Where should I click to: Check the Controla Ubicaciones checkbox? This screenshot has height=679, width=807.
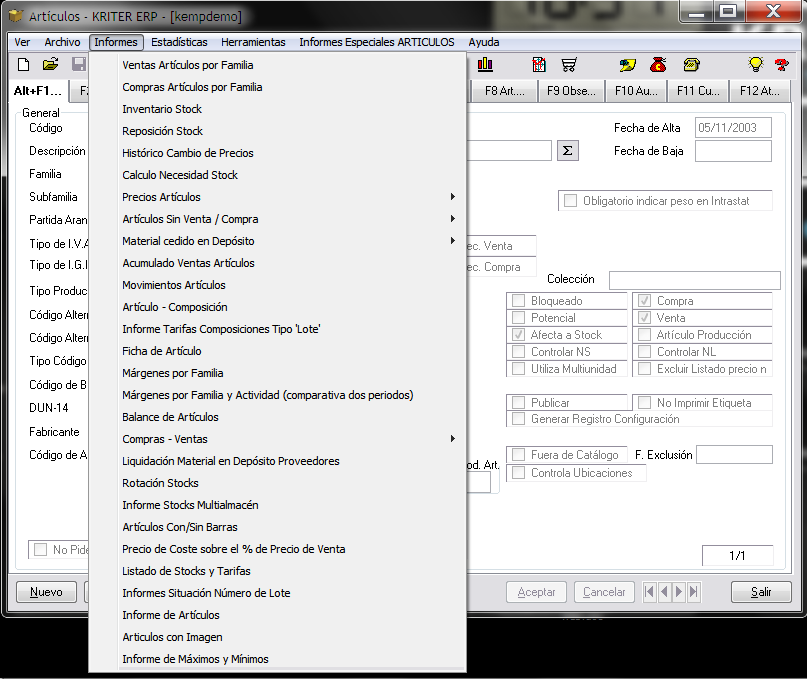[518, 473]
